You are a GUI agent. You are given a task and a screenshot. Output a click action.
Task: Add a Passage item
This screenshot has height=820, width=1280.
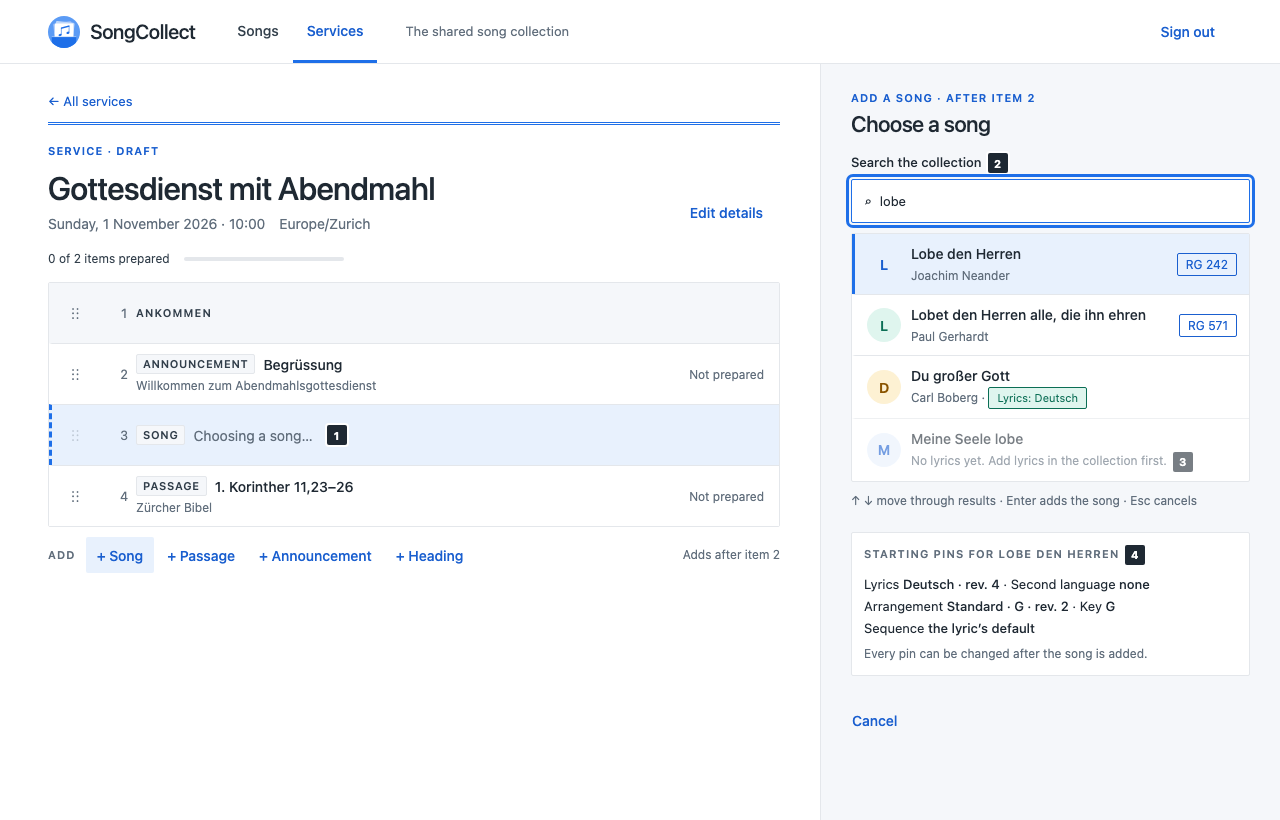point(201,556)
